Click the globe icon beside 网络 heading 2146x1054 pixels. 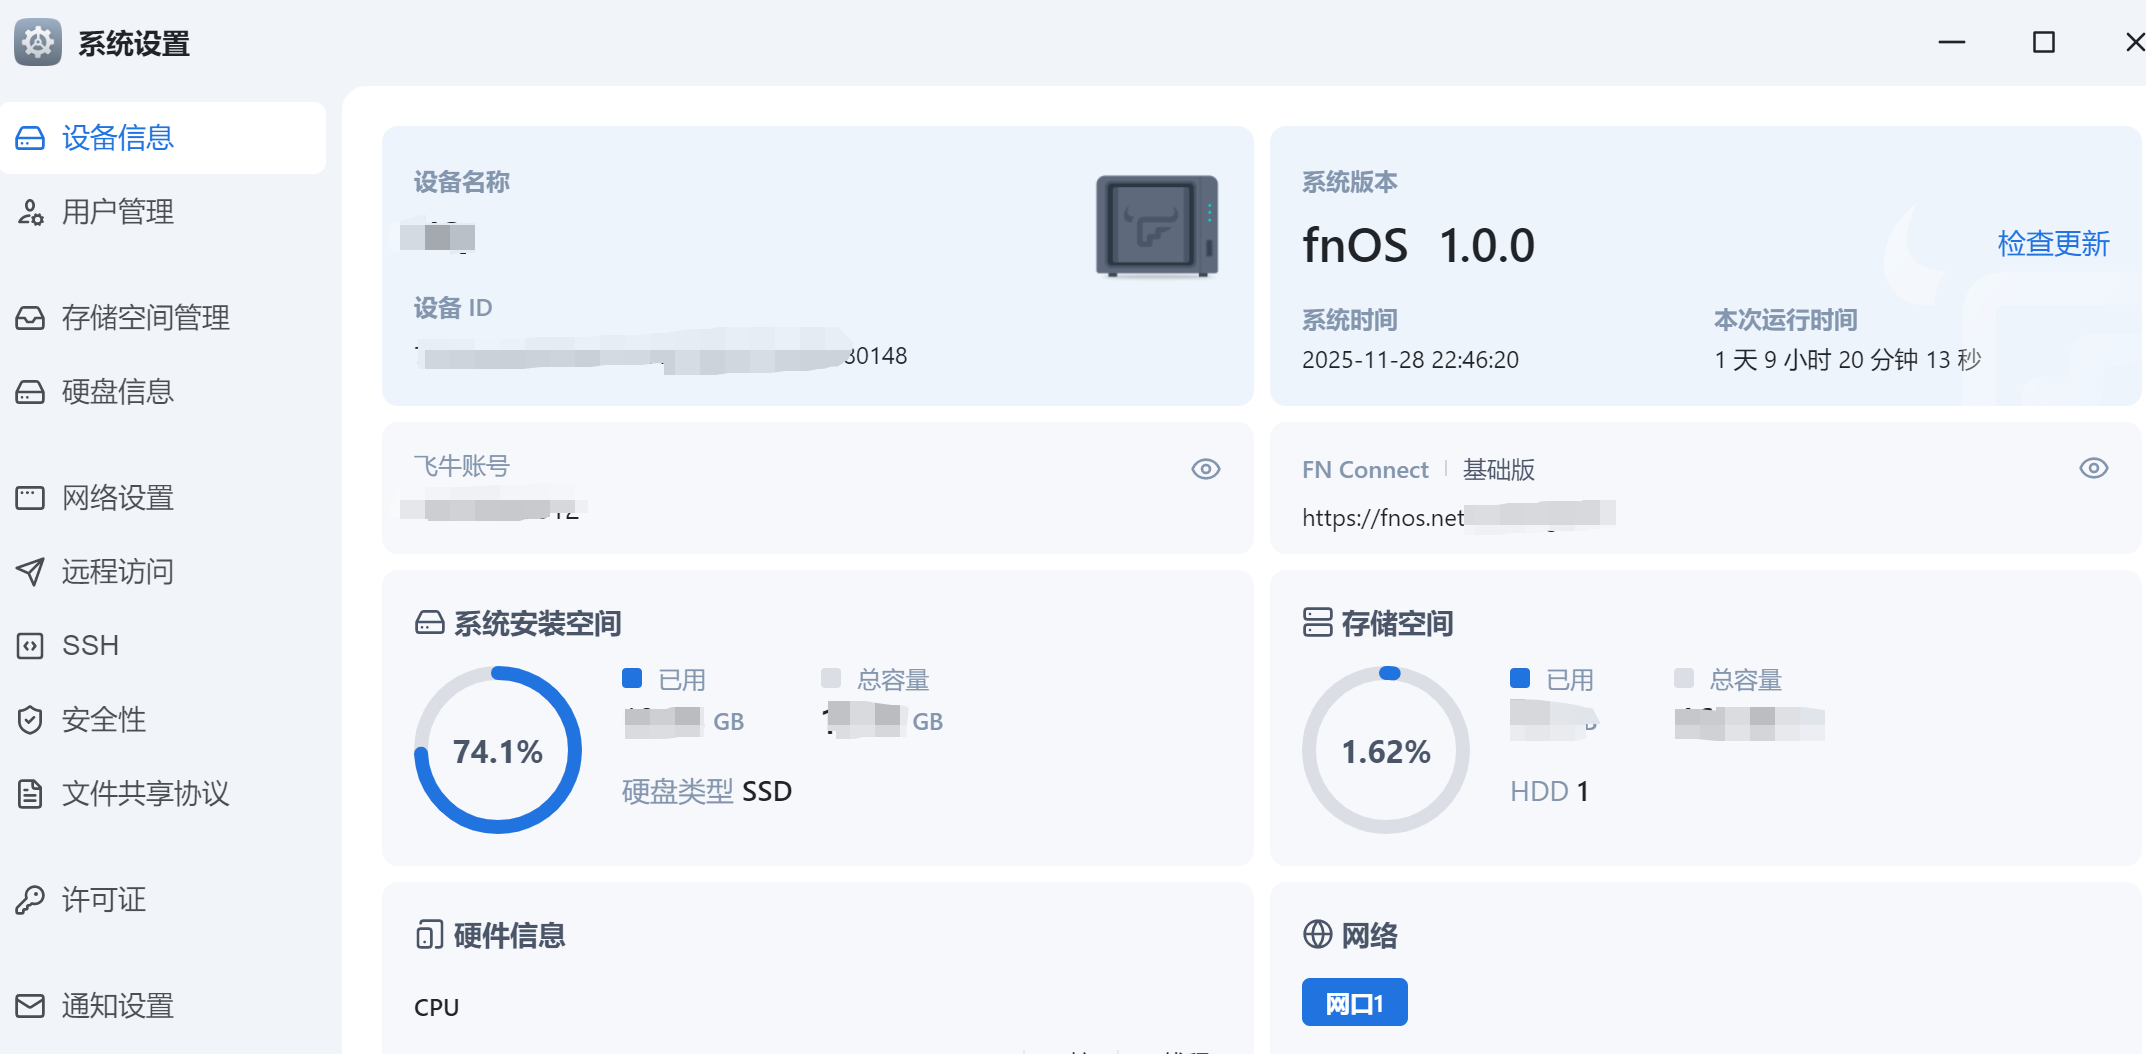[x=1317, y=934]
